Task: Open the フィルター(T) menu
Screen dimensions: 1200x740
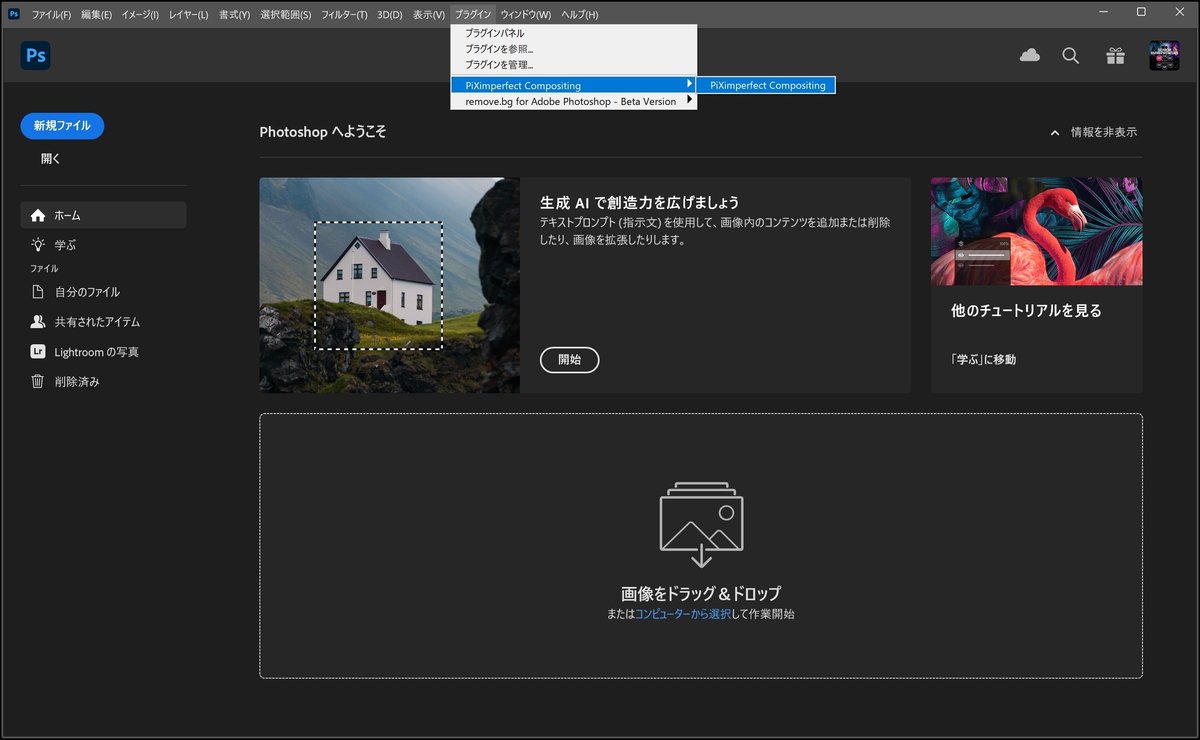Action: pos(344,14)
